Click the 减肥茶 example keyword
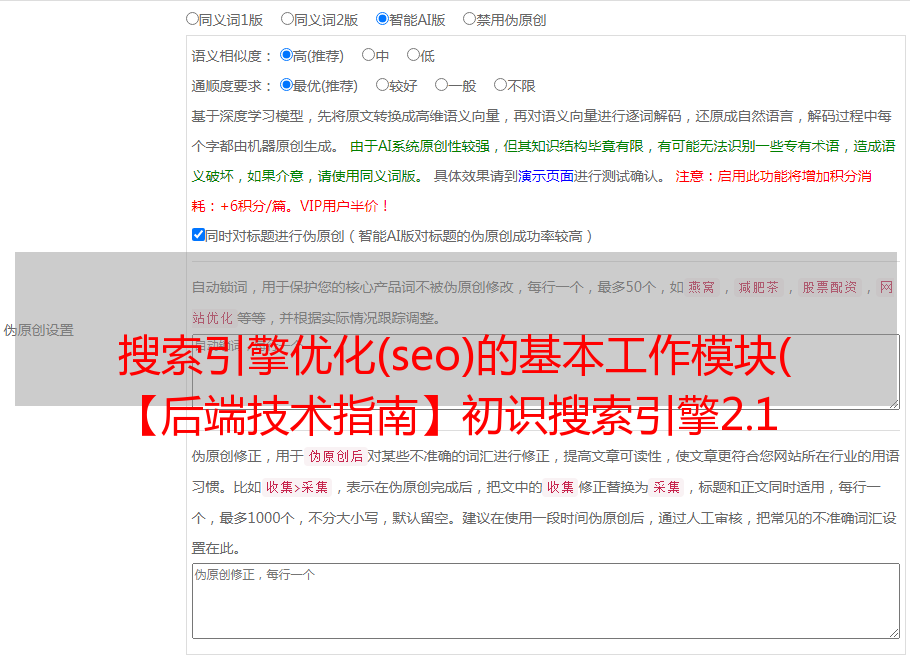911x658 pixels. click(758, 287)
